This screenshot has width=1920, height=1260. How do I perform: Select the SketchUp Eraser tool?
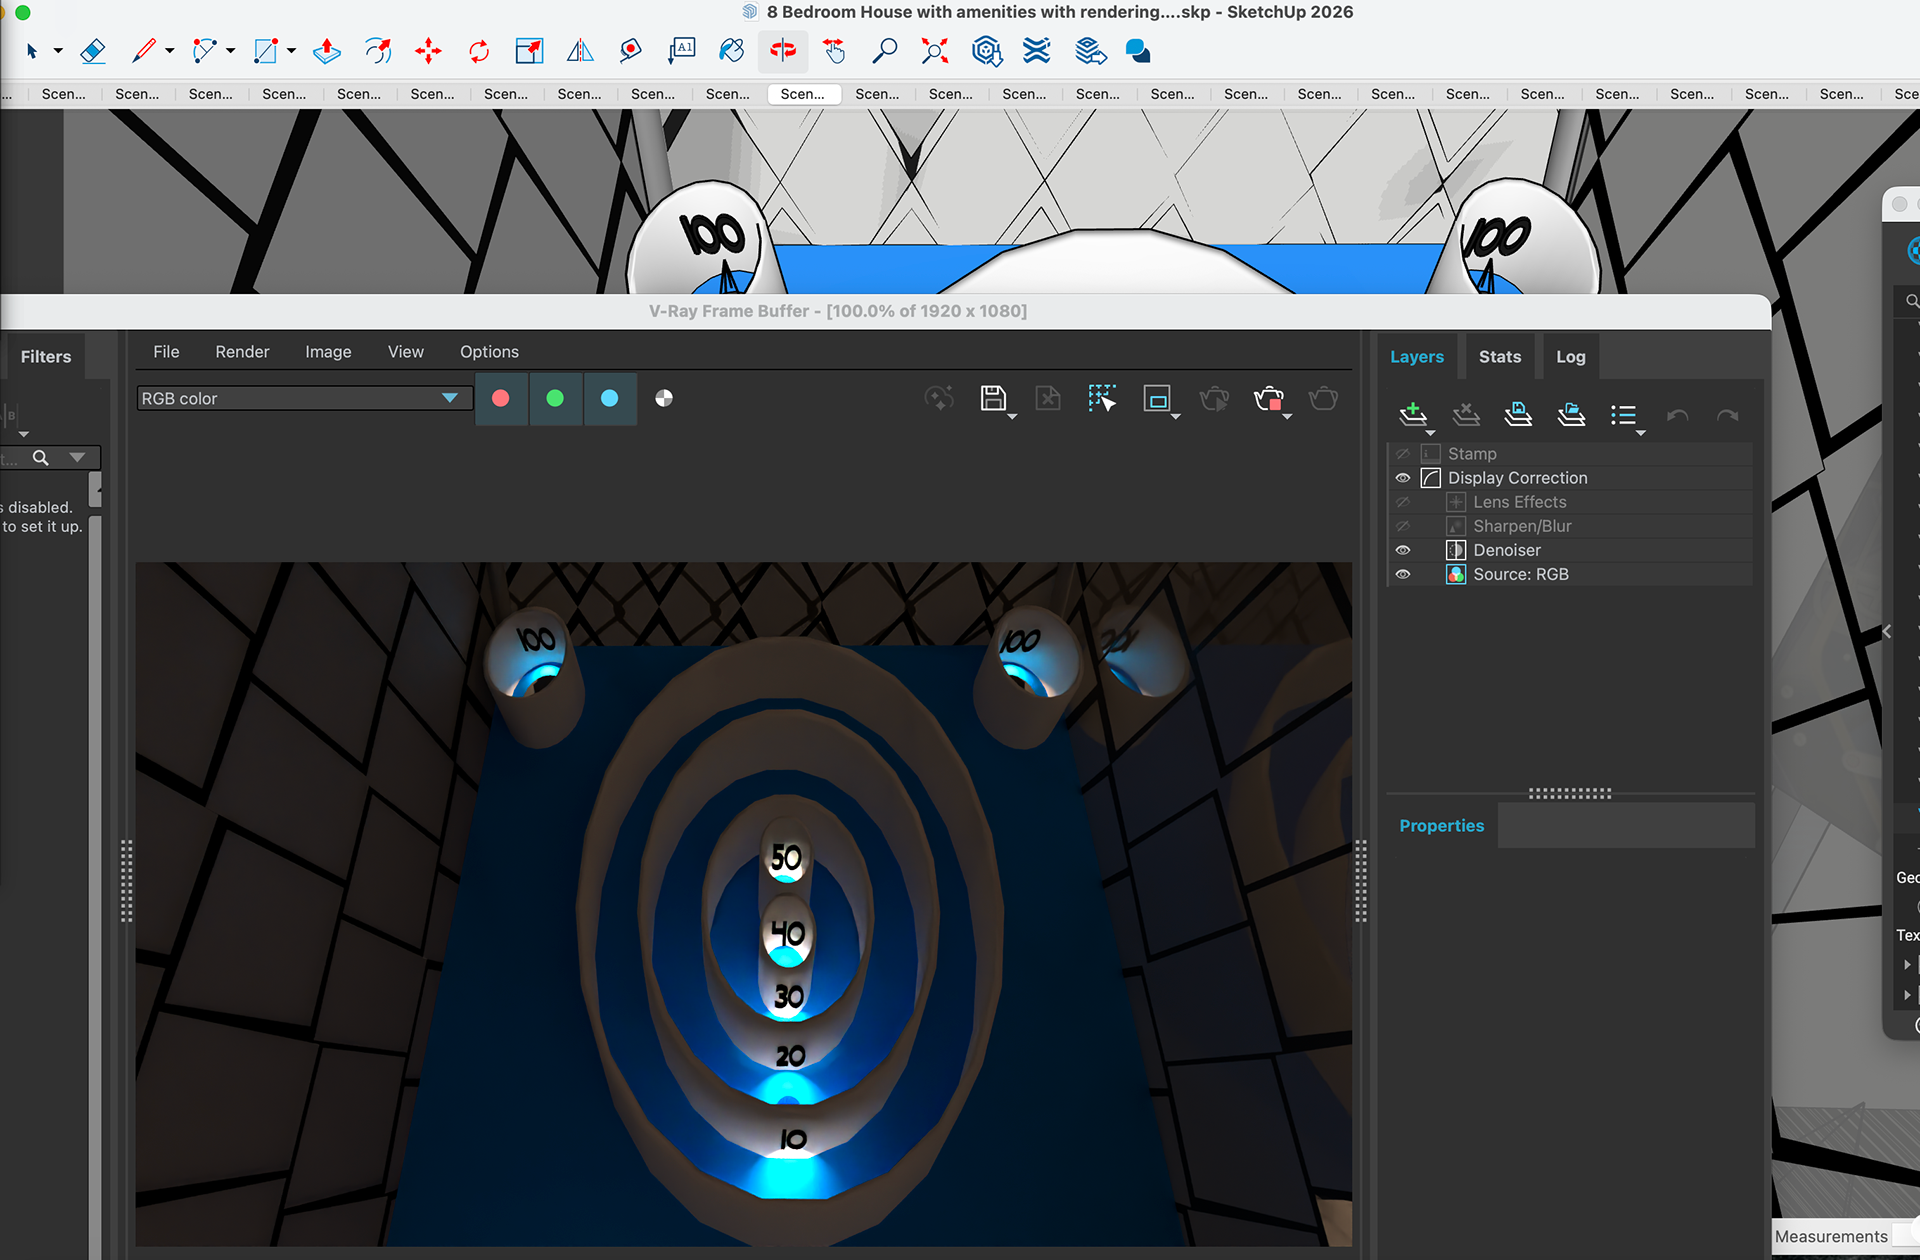(x=92, y=51)
